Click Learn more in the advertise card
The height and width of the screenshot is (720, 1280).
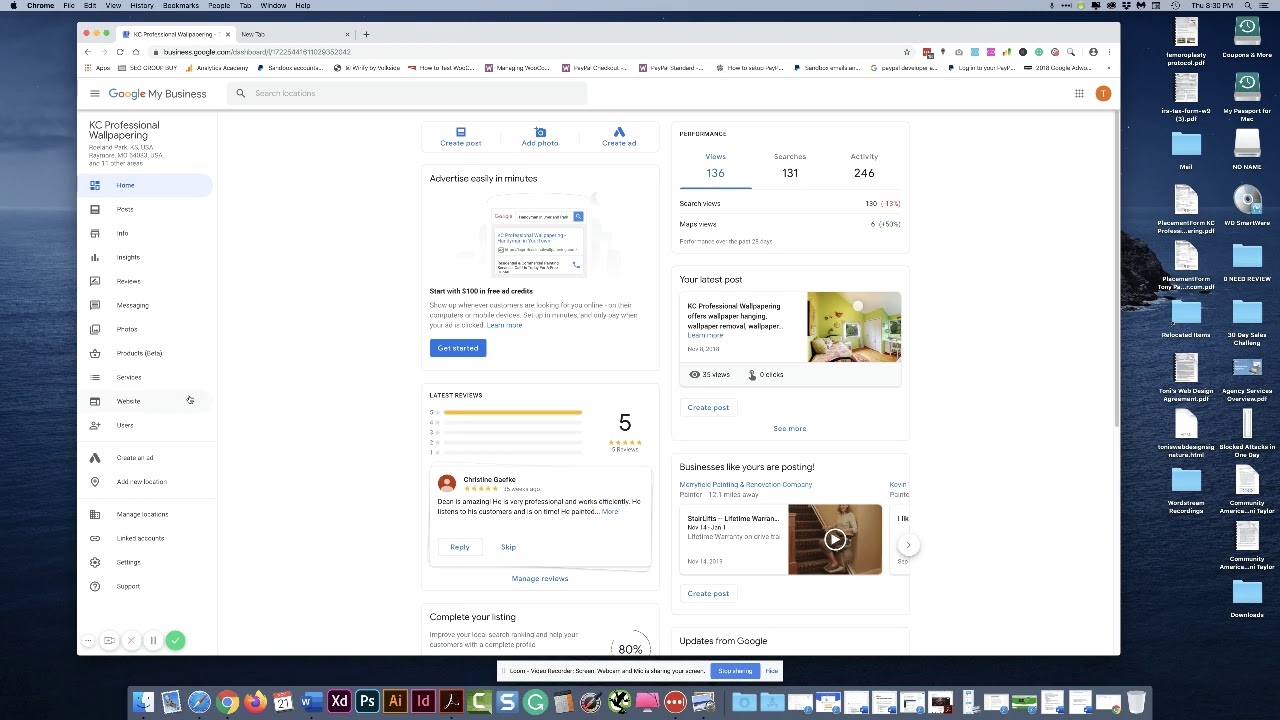pos(505,325)
